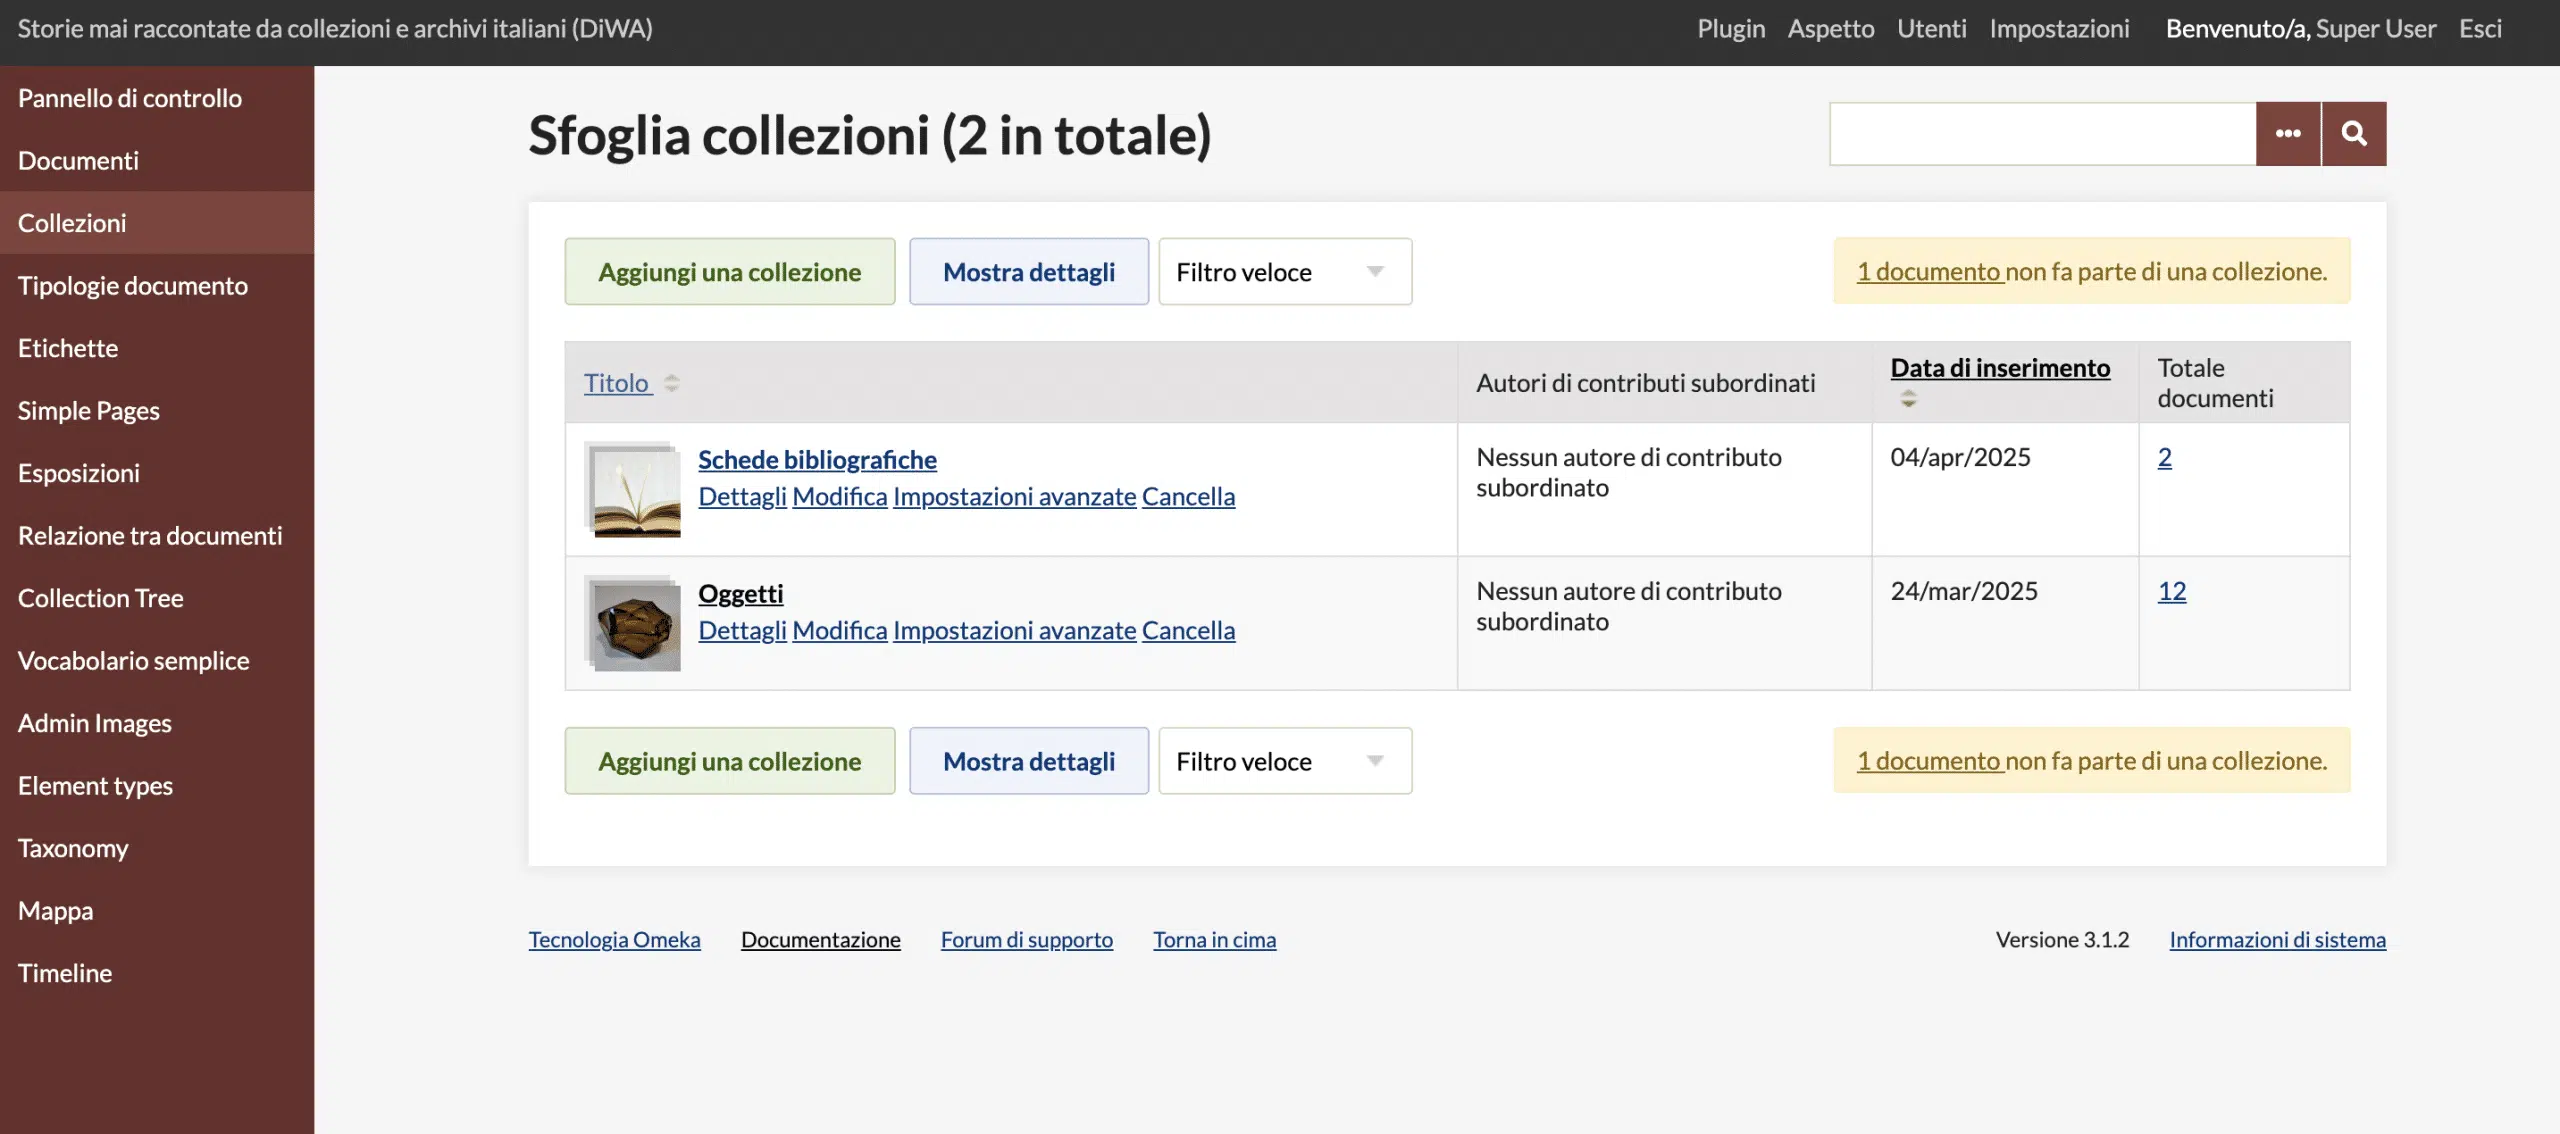
Task: Open Element types in sidebar
Action: pyautogui.click(x=157, y=785)
